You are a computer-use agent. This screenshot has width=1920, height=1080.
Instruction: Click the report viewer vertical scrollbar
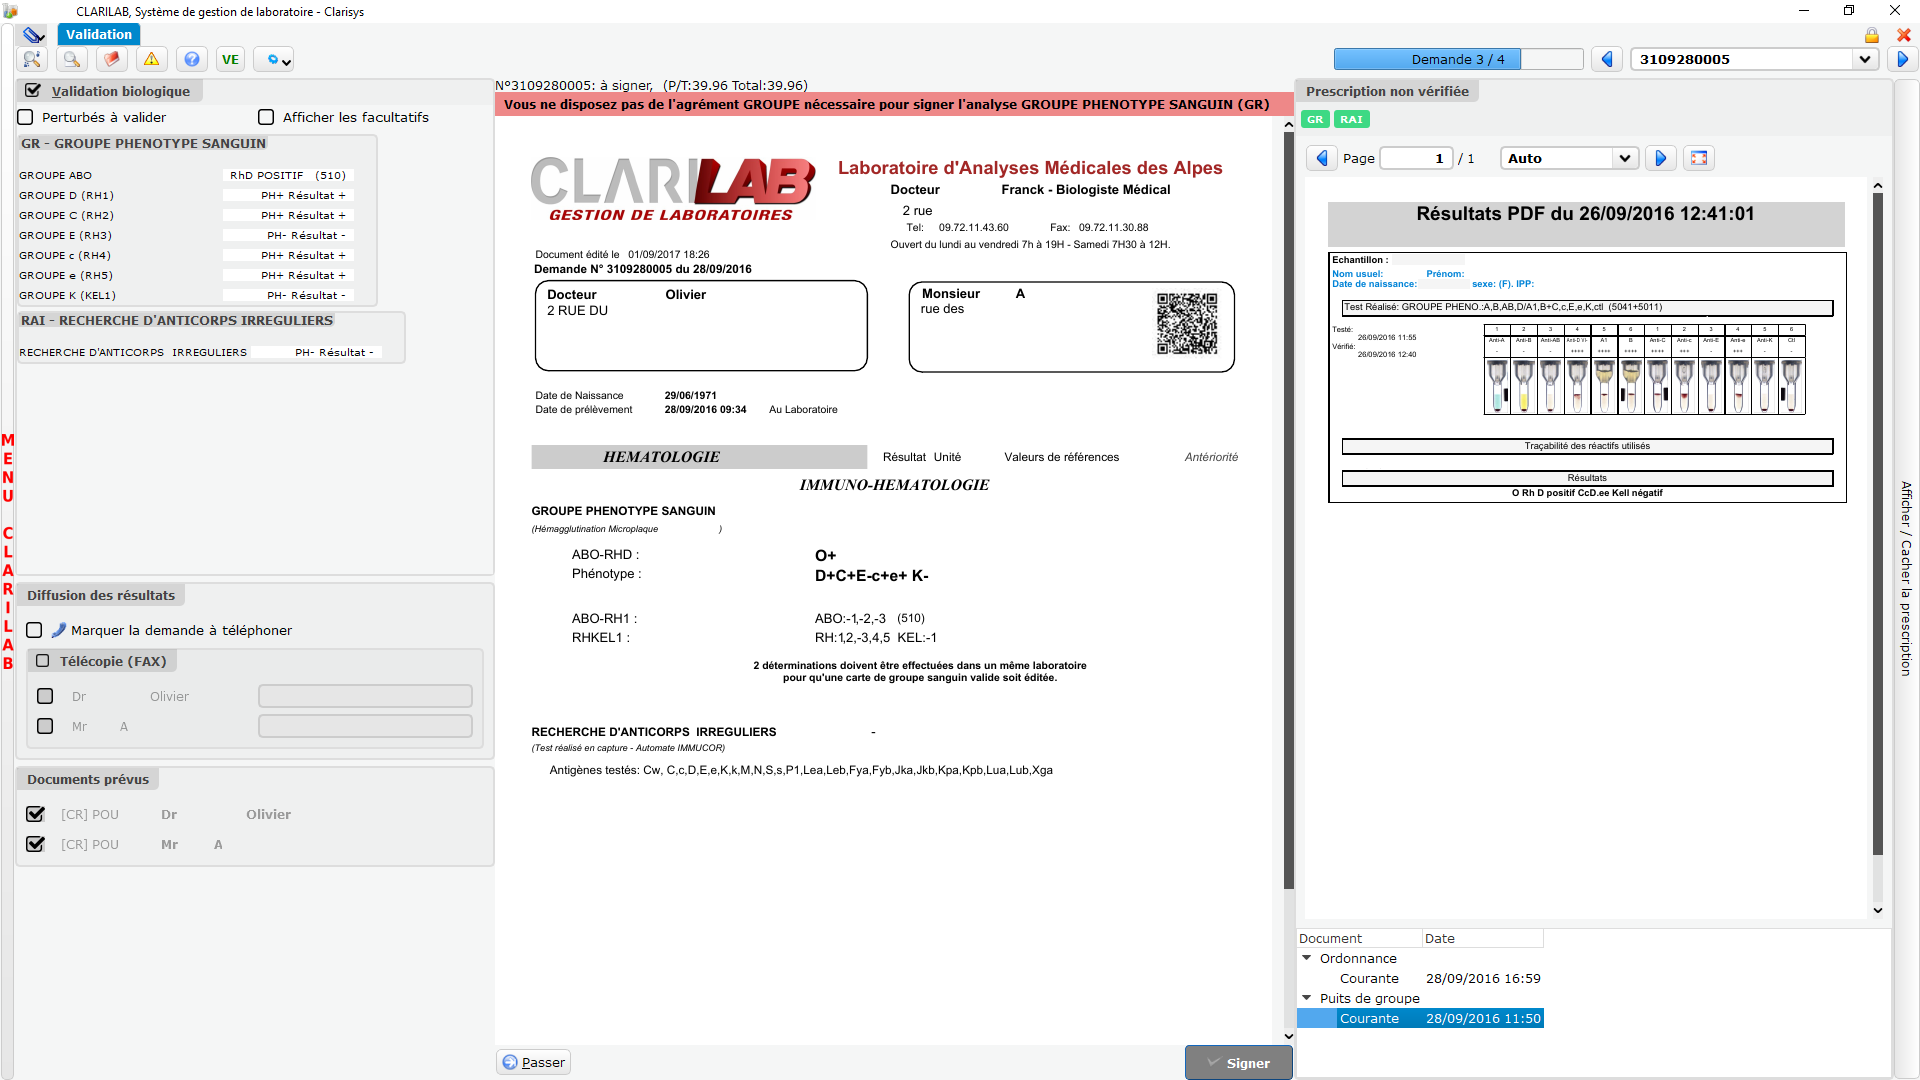[x=1289, y=510]
